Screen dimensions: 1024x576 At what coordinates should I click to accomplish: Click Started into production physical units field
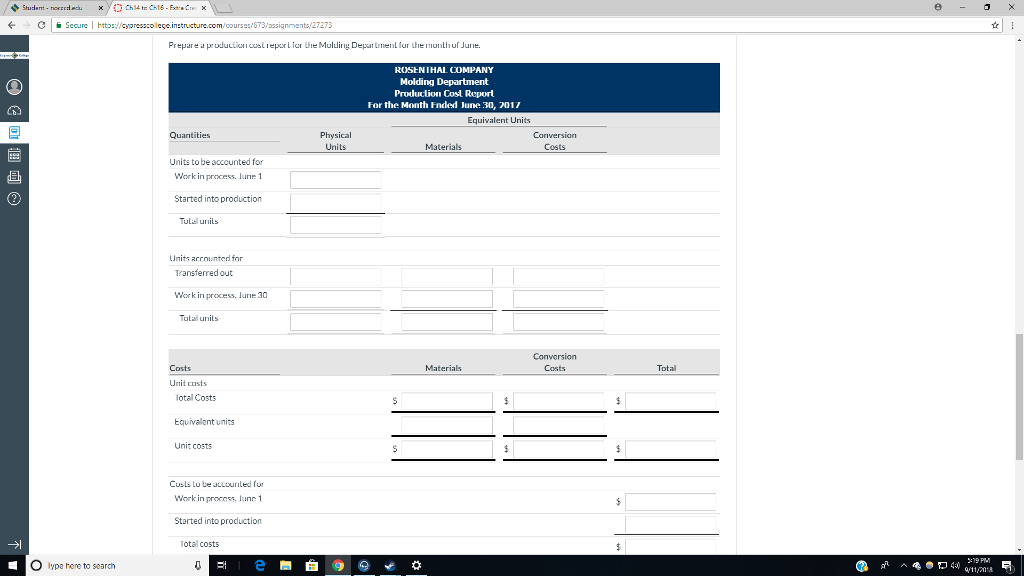pos(336,202)
